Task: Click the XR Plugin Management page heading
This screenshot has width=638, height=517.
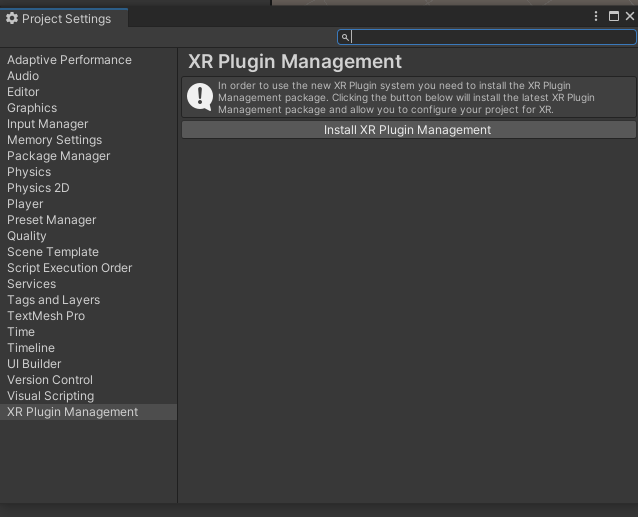Action: click(x=295, y=62)
